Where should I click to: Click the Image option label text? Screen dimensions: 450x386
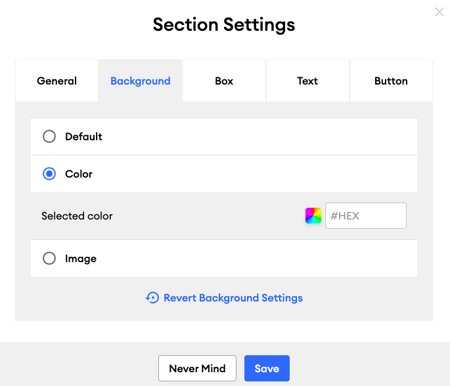pyautogui.click(x=81, y=259)
